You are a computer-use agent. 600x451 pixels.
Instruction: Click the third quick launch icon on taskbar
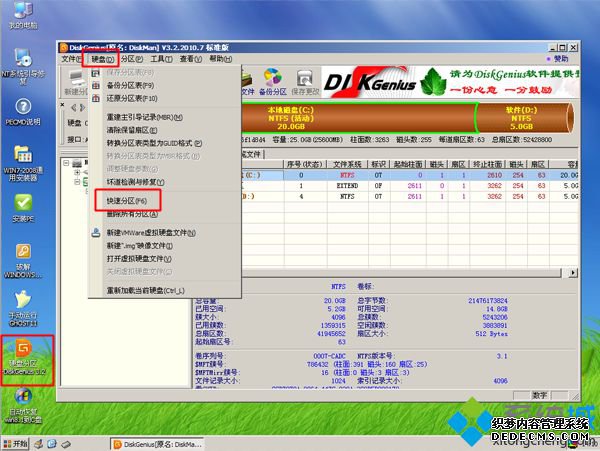coord(66,444)
